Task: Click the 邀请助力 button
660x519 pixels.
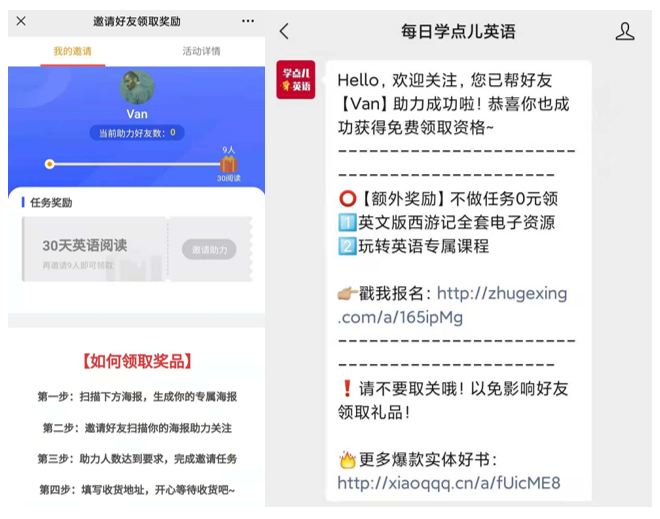Action: (209, 250)
